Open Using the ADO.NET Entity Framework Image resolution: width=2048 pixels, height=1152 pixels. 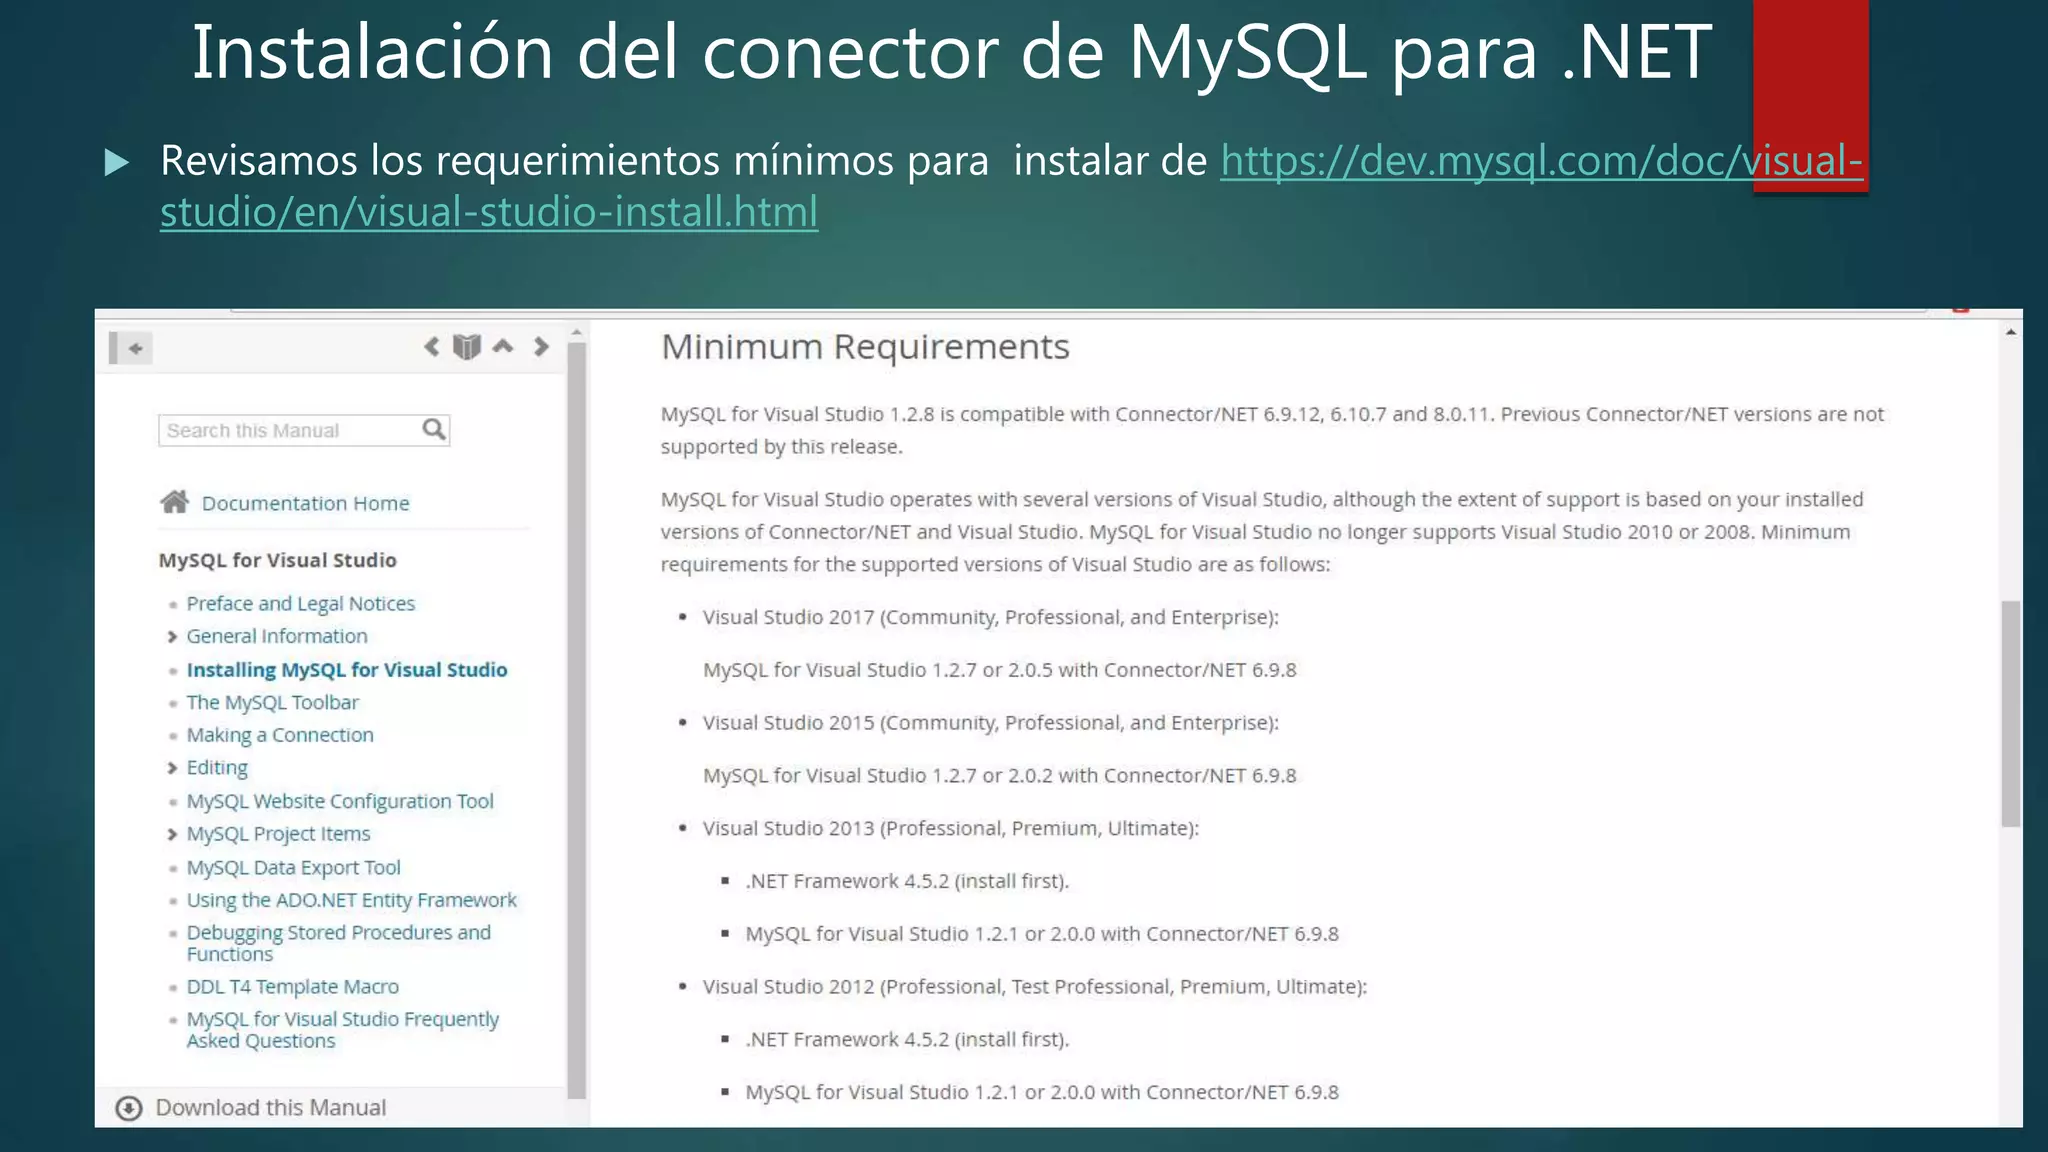351,900
